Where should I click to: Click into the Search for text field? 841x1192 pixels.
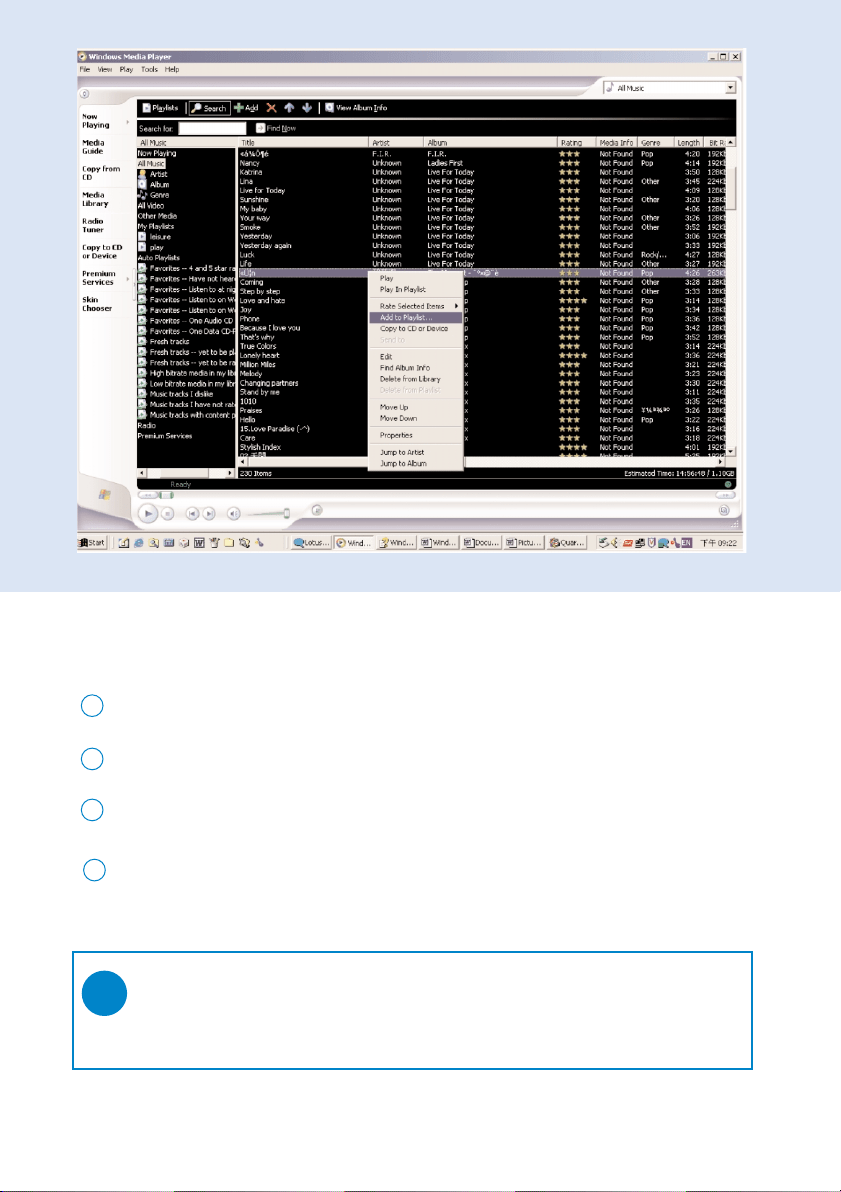(x=212, y=128)
